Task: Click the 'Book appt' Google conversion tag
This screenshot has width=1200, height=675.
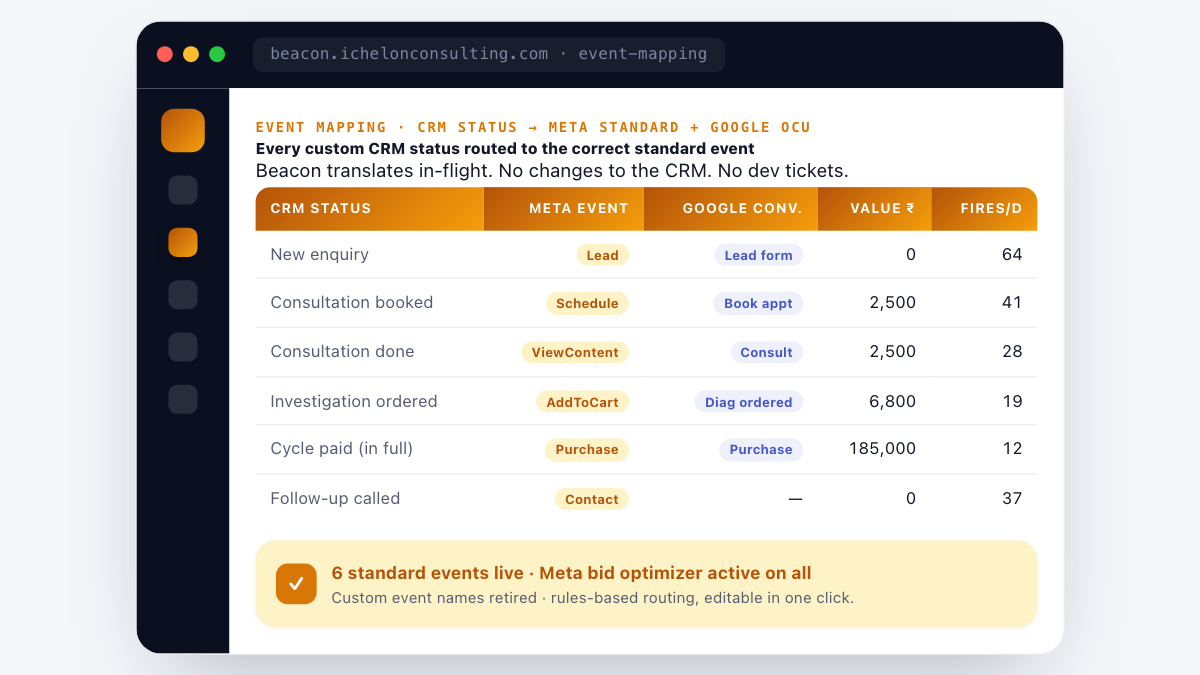Action: pyautogui.click(x=758, y=303)
